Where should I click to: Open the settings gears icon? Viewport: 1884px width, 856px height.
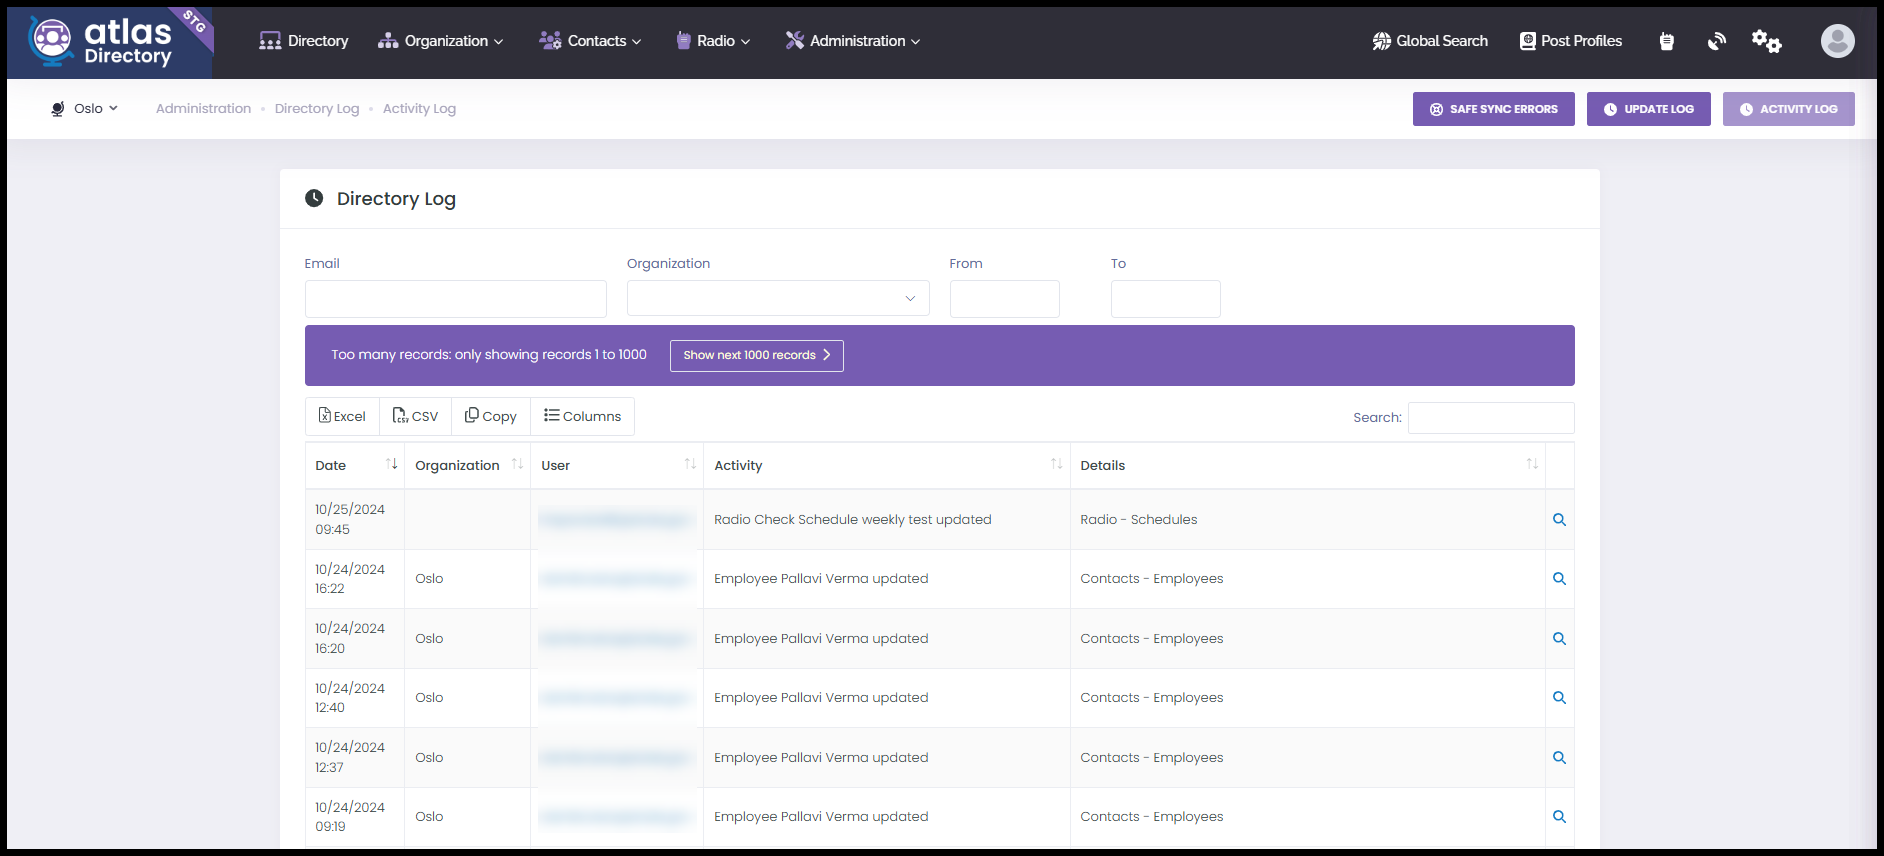(1766, 41)
